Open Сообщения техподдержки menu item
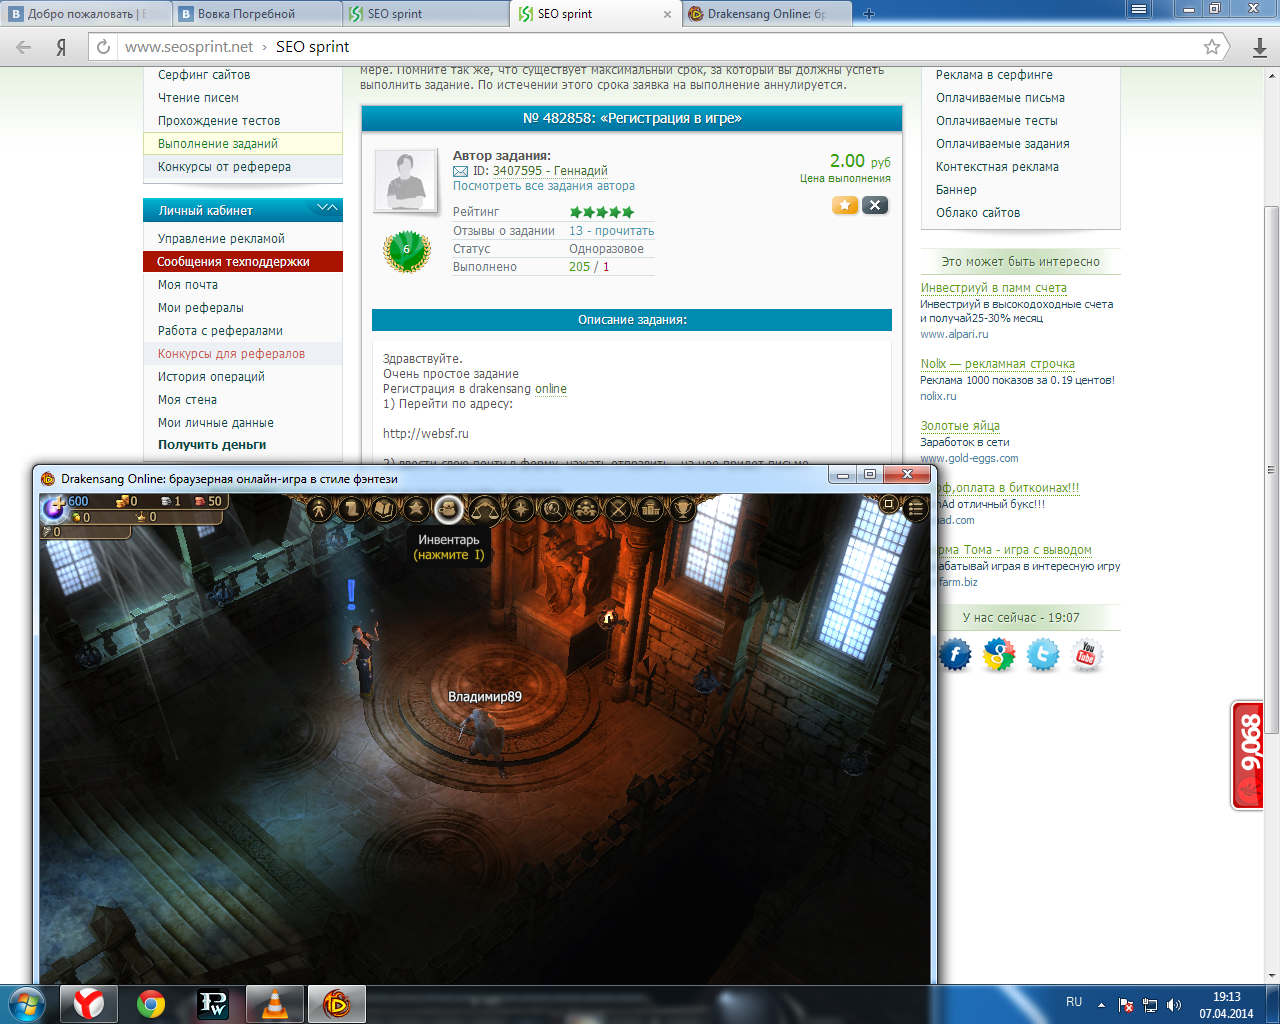Screen dimensions: 1280x1024 click(243, 262)
